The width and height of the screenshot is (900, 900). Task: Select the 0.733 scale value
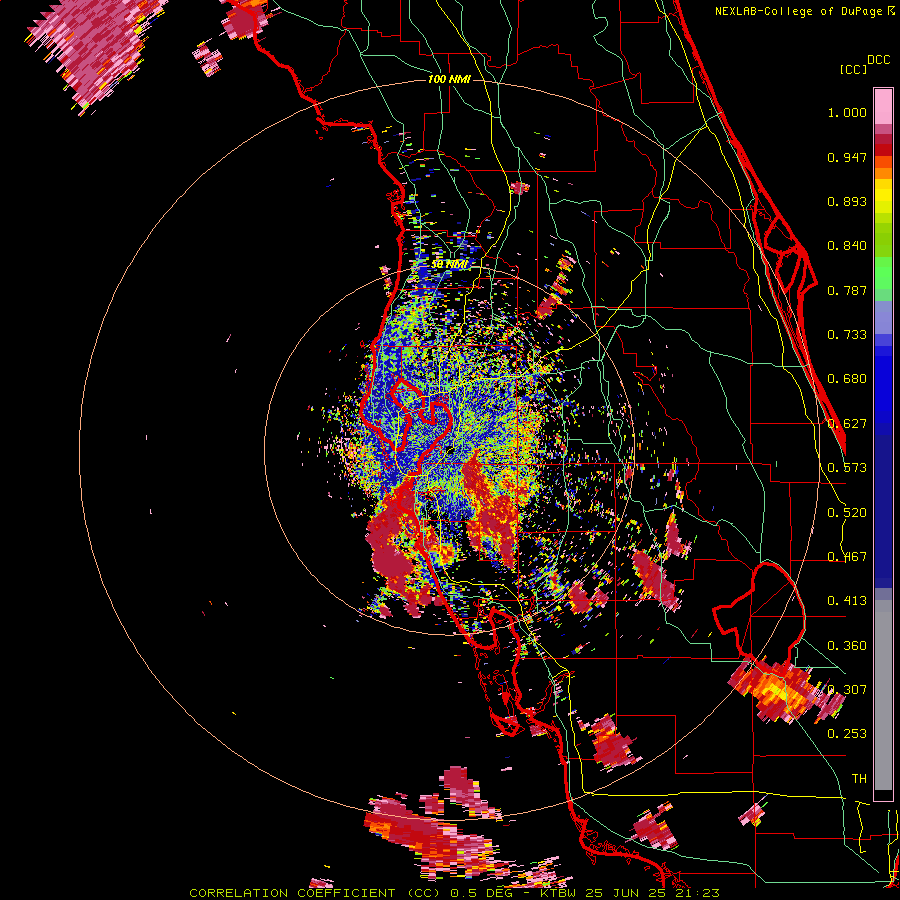847,335
